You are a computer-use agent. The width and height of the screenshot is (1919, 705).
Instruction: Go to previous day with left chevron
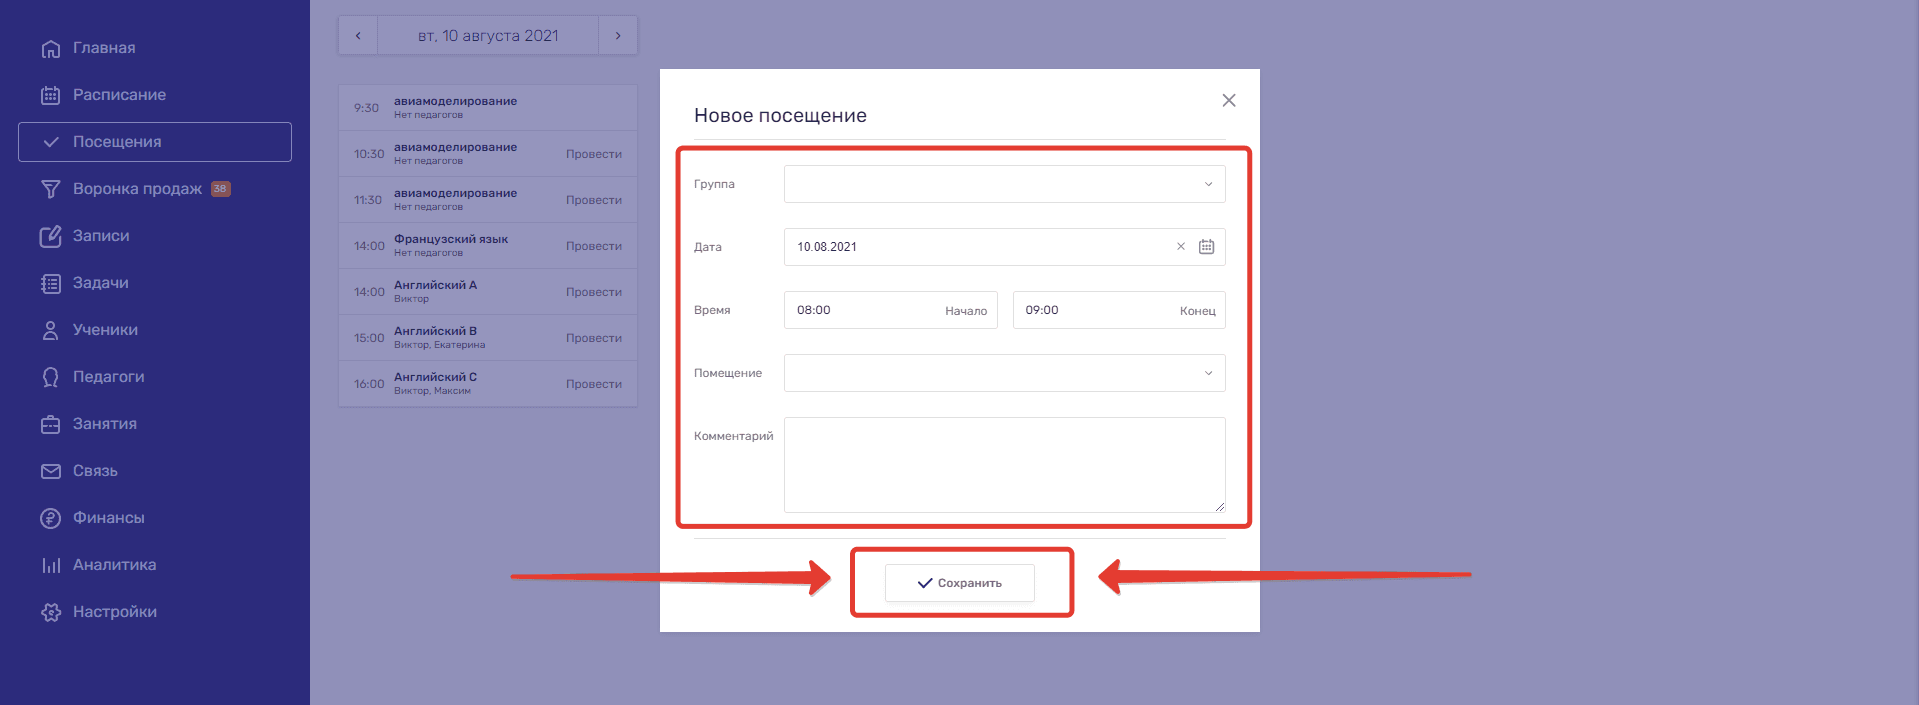[x=358, y=36]
